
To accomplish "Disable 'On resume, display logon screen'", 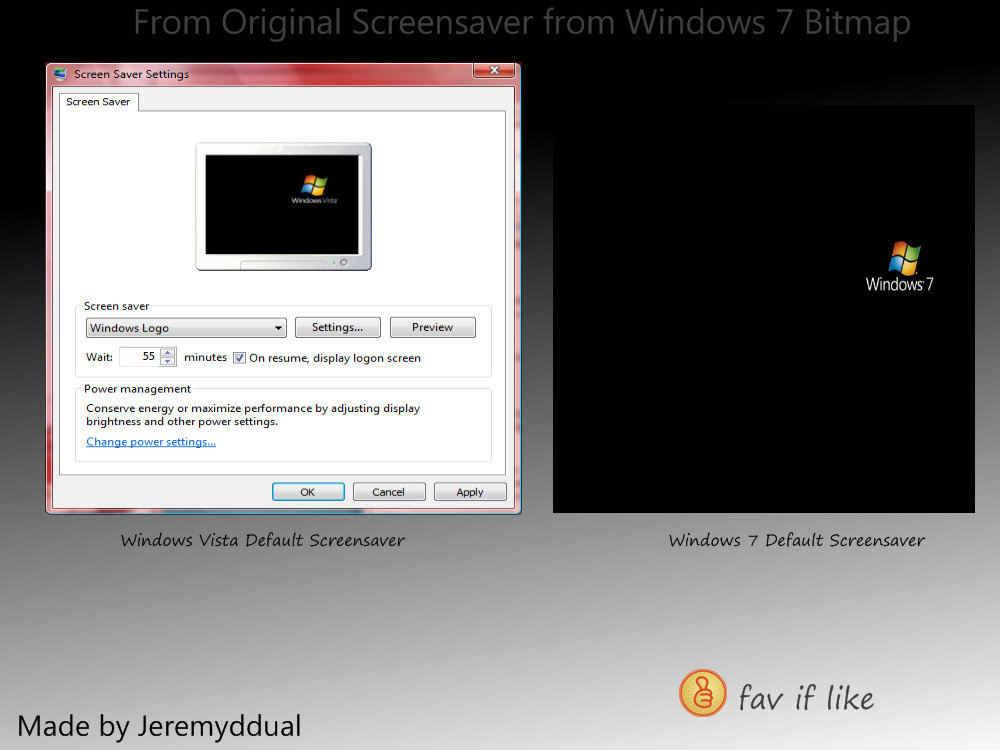I will [238, 357].
